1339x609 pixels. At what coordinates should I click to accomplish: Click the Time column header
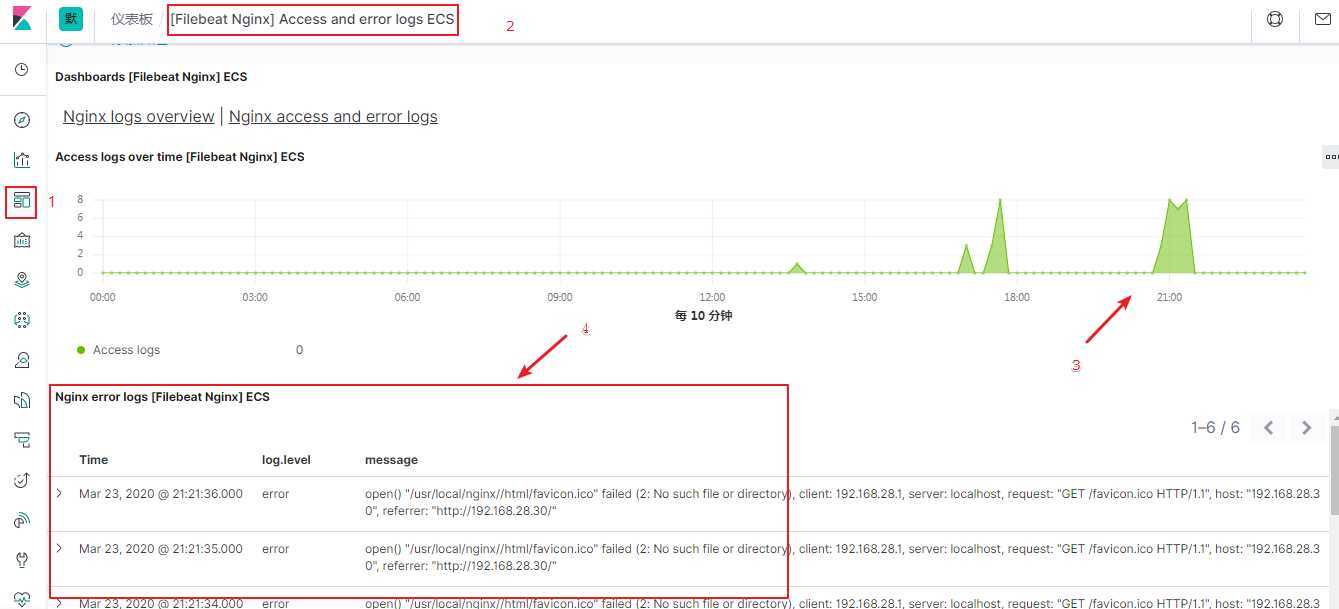(94, 460)
